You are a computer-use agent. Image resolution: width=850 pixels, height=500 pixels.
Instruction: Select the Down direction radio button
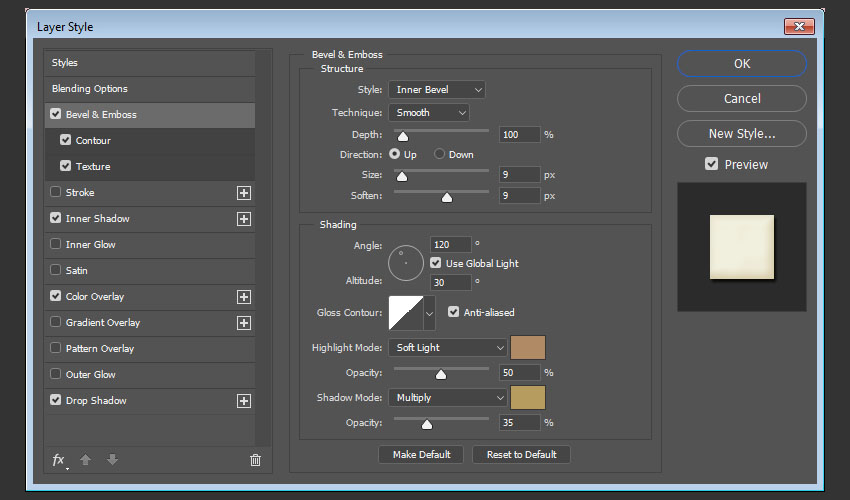439,155
